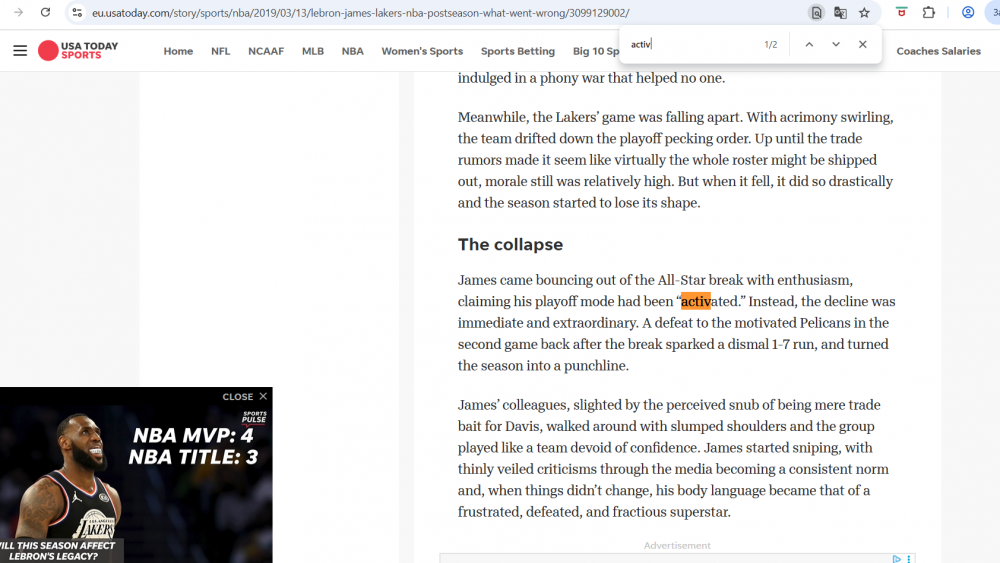Open the NFL nav section
This screenshot has width=1000, height=563.
click(220, 51)
